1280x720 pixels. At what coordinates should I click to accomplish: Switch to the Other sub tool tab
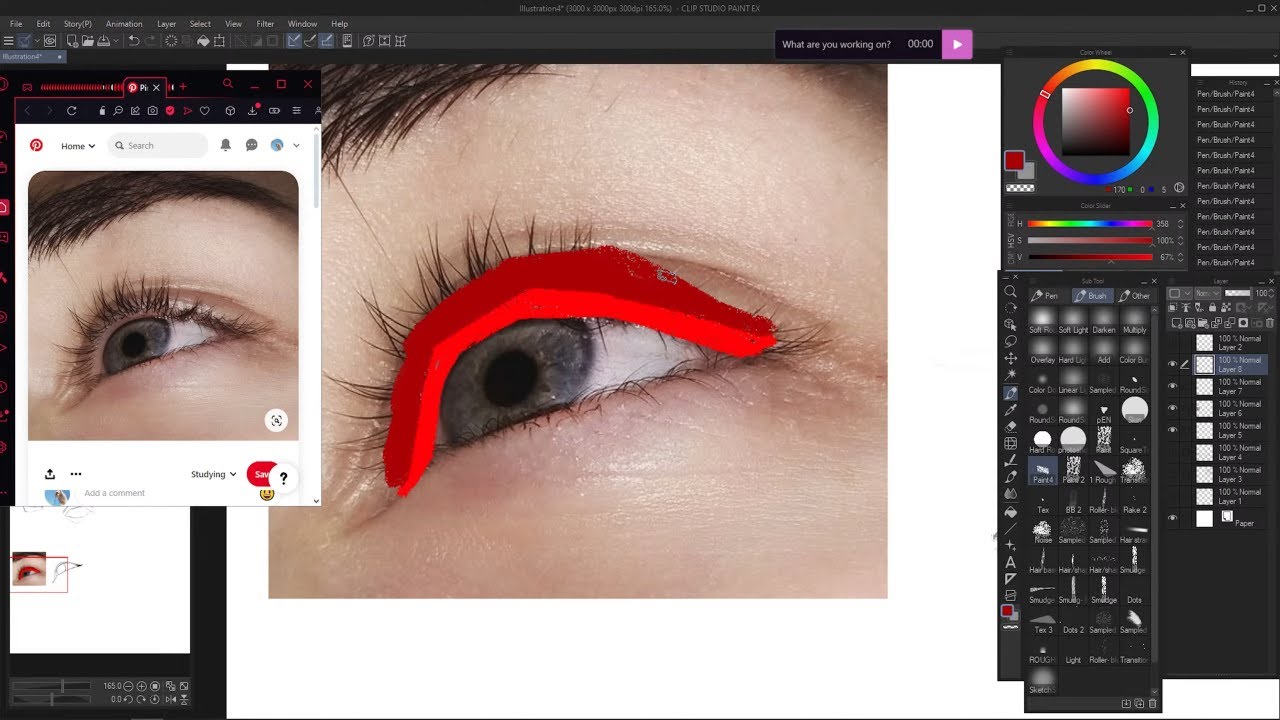(1134, 296)
